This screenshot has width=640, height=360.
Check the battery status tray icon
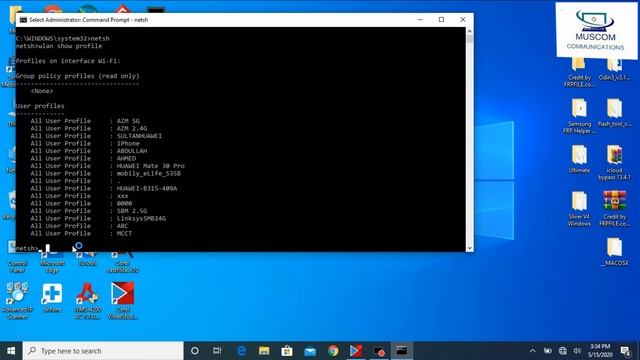[548, 351]
